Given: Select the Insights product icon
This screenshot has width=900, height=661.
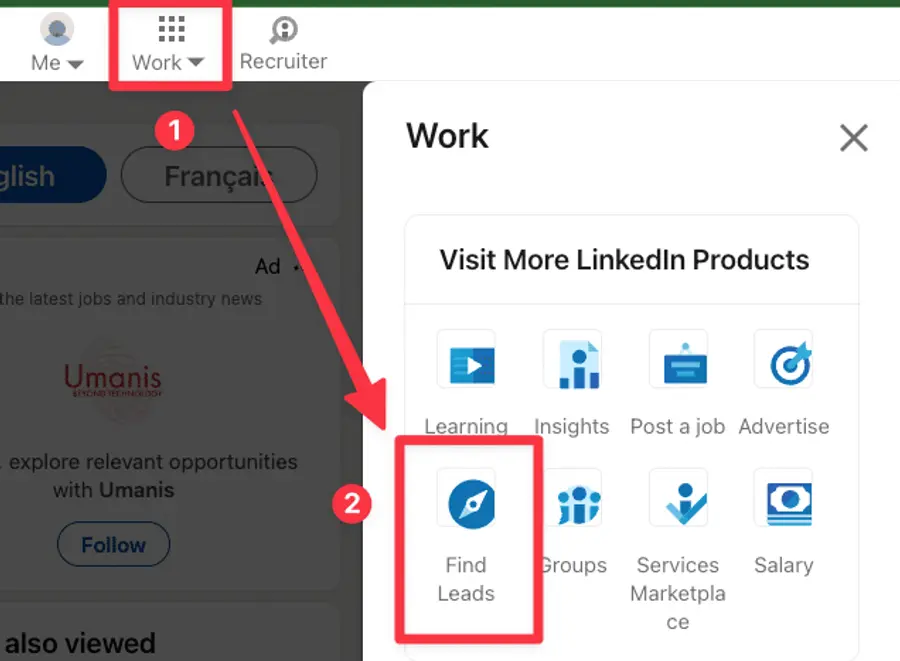Looking at the screenshot, I should point(572,361).
